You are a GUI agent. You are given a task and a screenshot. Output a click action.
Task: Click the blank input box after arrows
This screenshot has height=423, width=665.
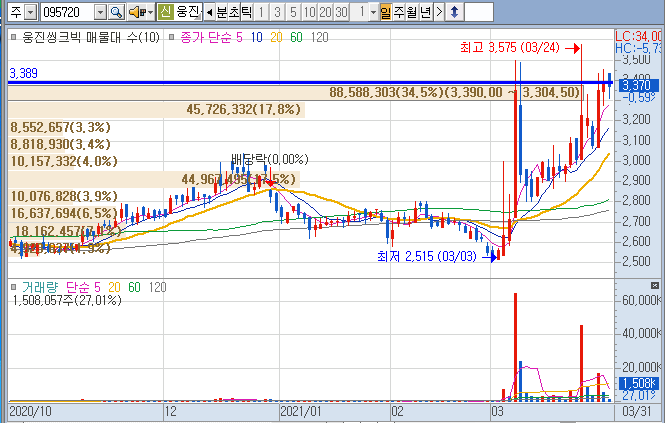[x=479, y=12]
